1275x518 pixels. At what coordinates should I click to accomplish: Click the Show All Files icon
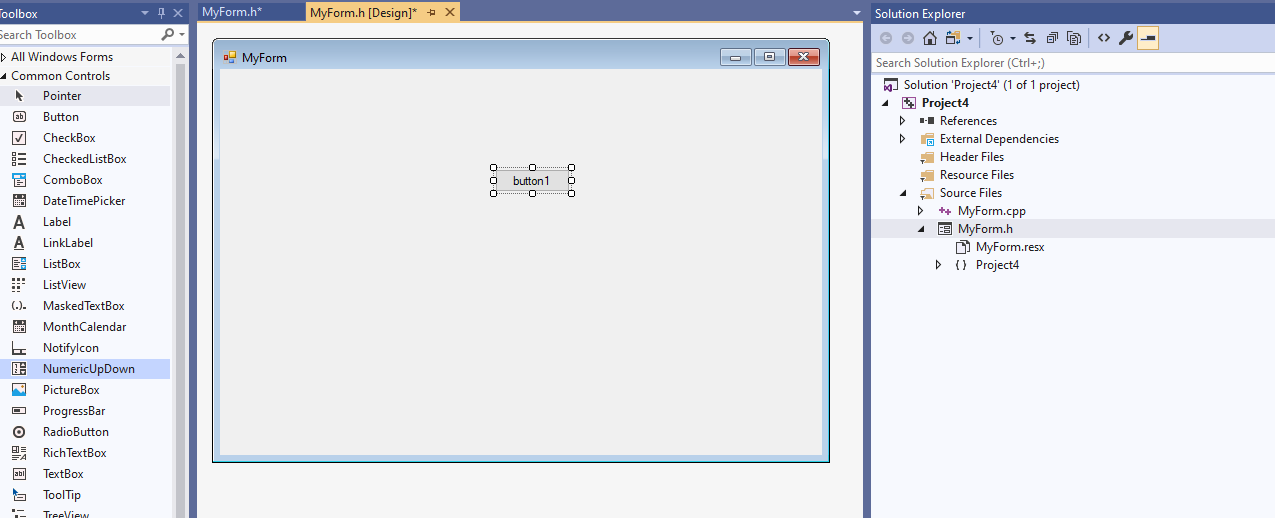[x=1074, y=38]
